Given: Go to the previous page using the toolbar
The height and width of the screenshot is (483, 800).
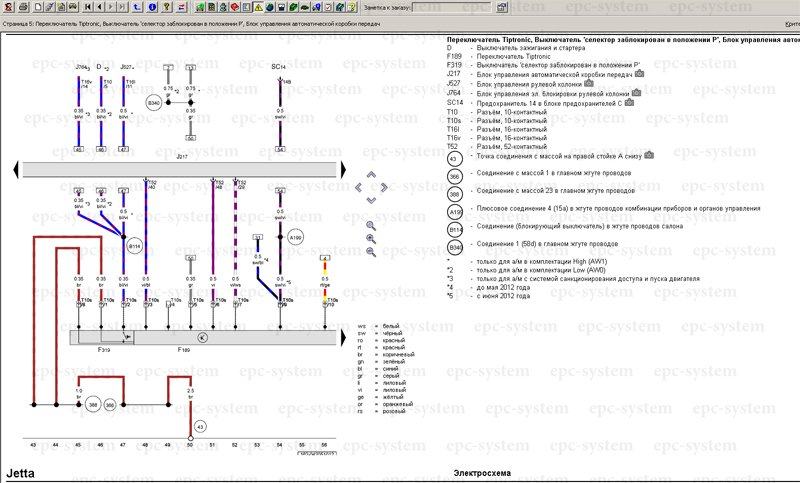Looking at the screenshot, I should (100, 7).
